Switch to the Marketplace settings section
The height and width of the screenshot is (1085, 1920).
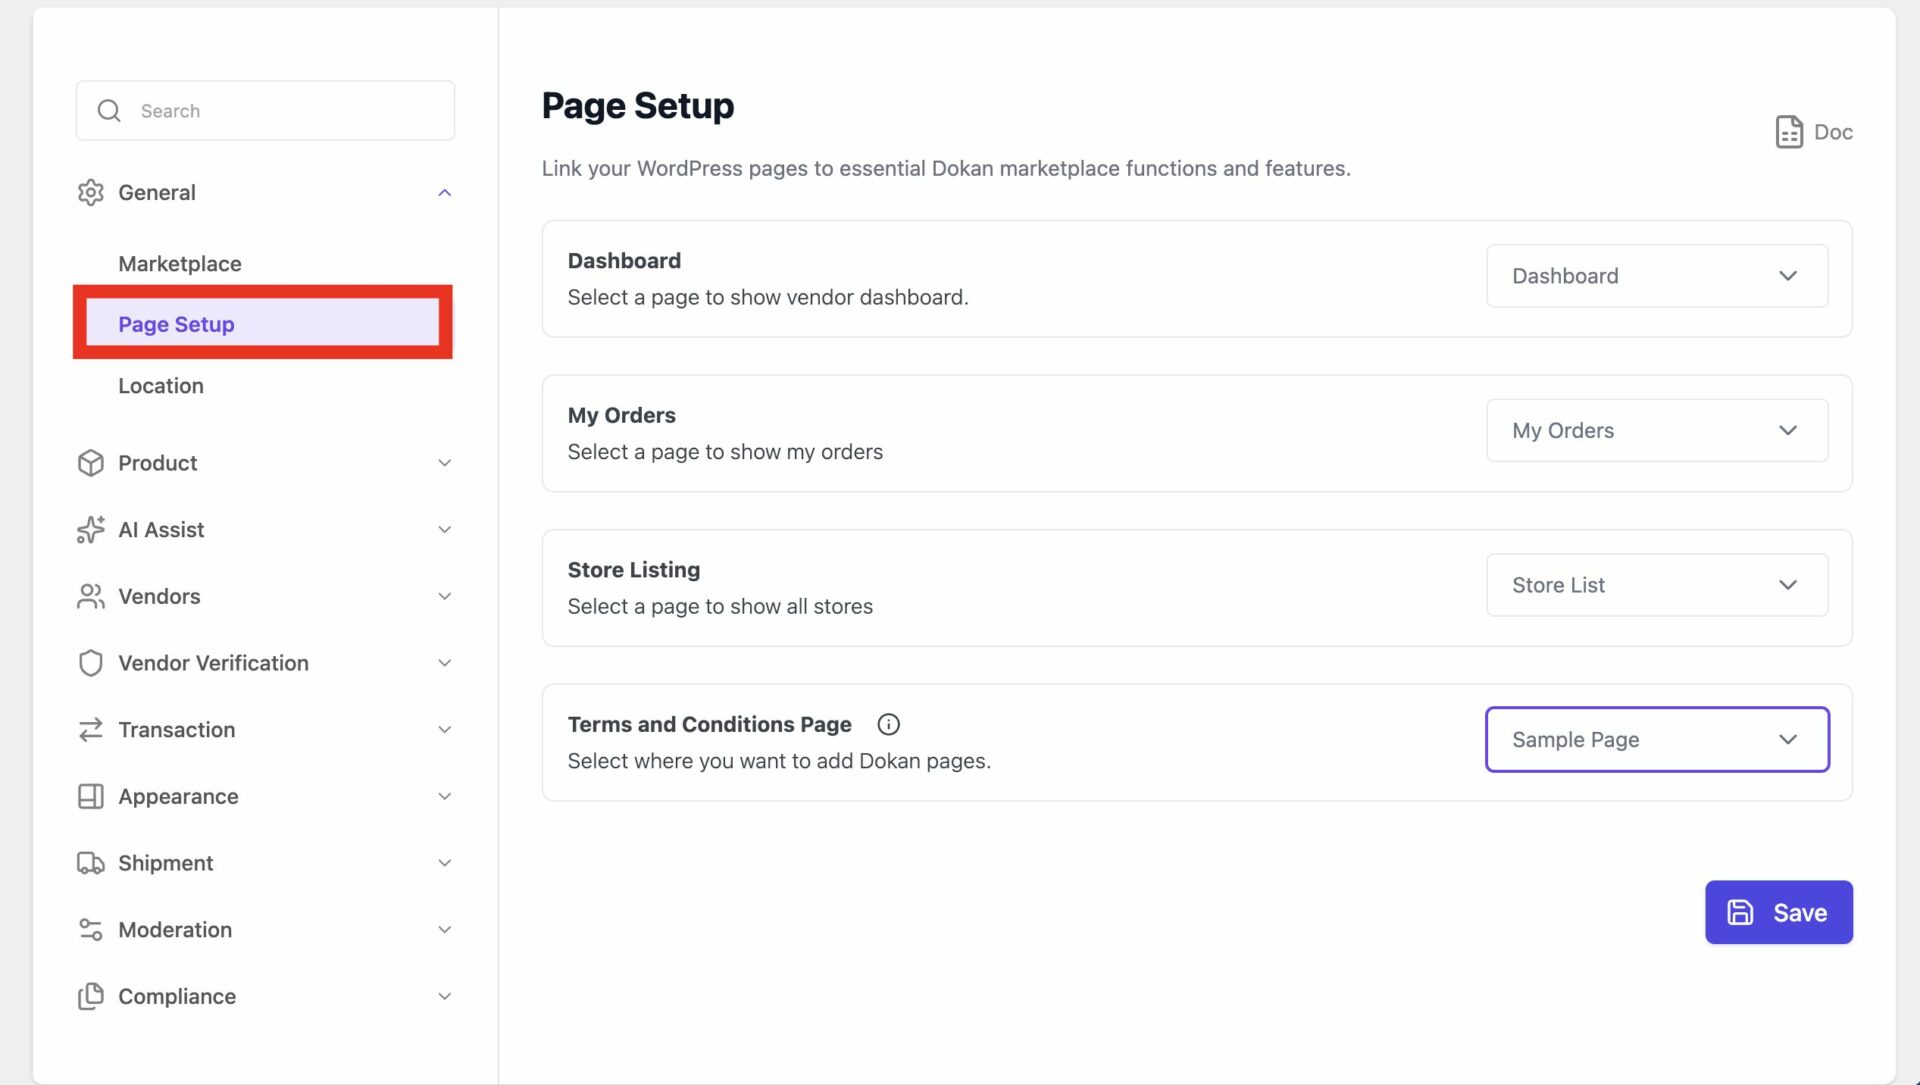click(179, 263)
